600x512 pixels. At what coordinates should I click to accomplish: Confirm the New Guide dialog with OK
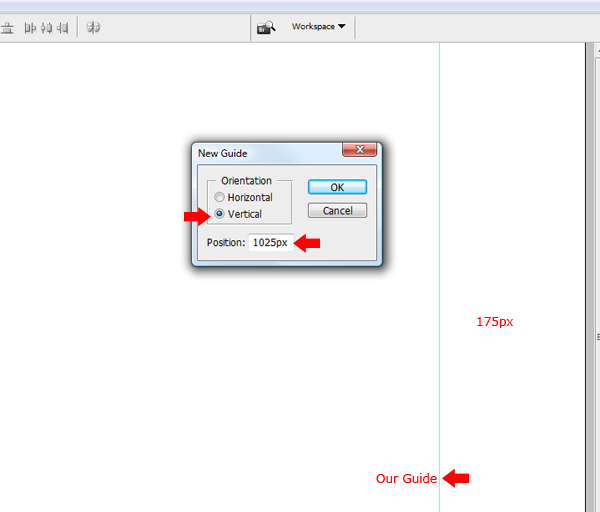click(337, 187)
